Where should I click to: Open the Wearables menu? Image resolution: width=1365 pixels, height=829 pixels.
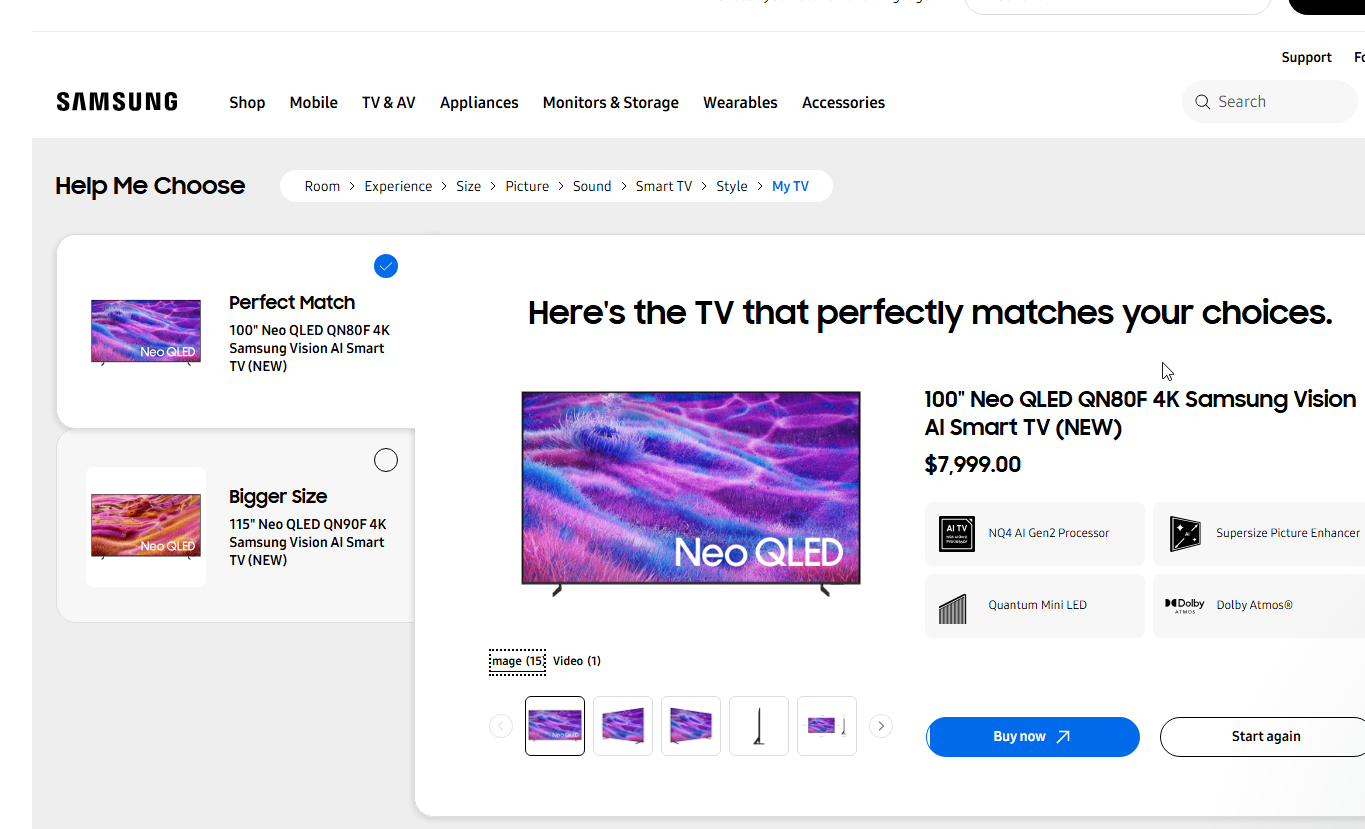740,102
